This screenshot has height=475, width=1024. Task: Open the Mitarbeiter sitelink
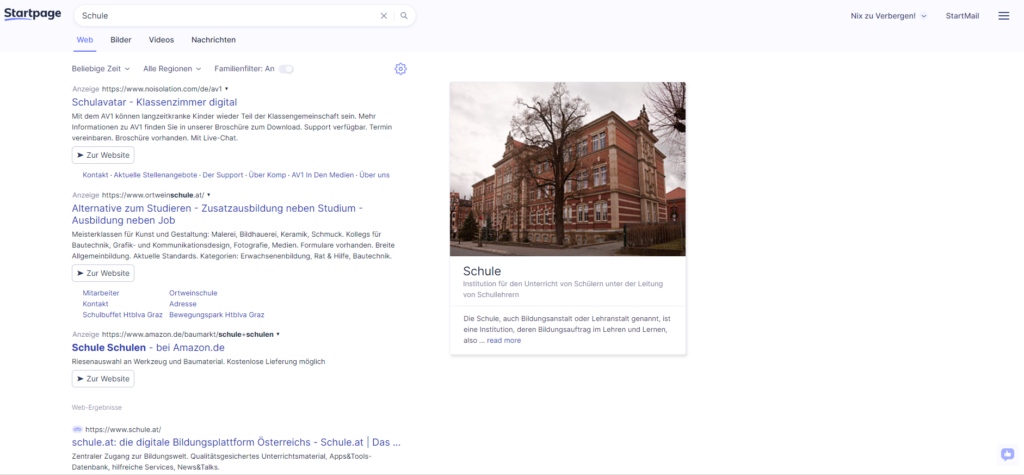tap(101, 293)
